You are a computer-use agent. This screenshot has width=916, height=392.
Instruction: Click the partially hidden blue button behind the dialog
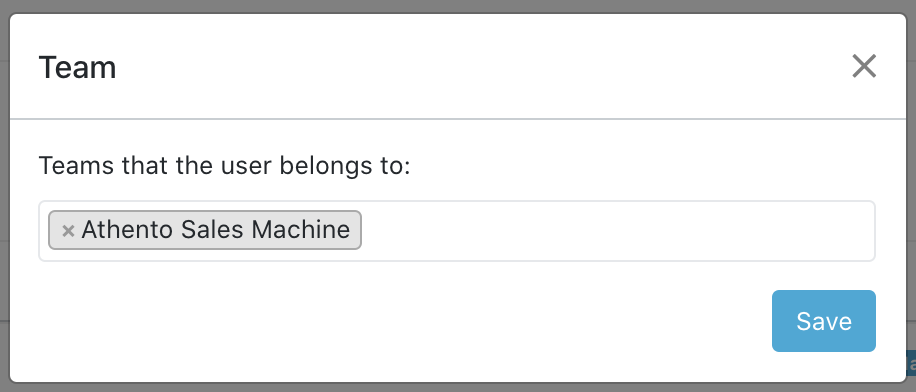[x=911, y=362]
